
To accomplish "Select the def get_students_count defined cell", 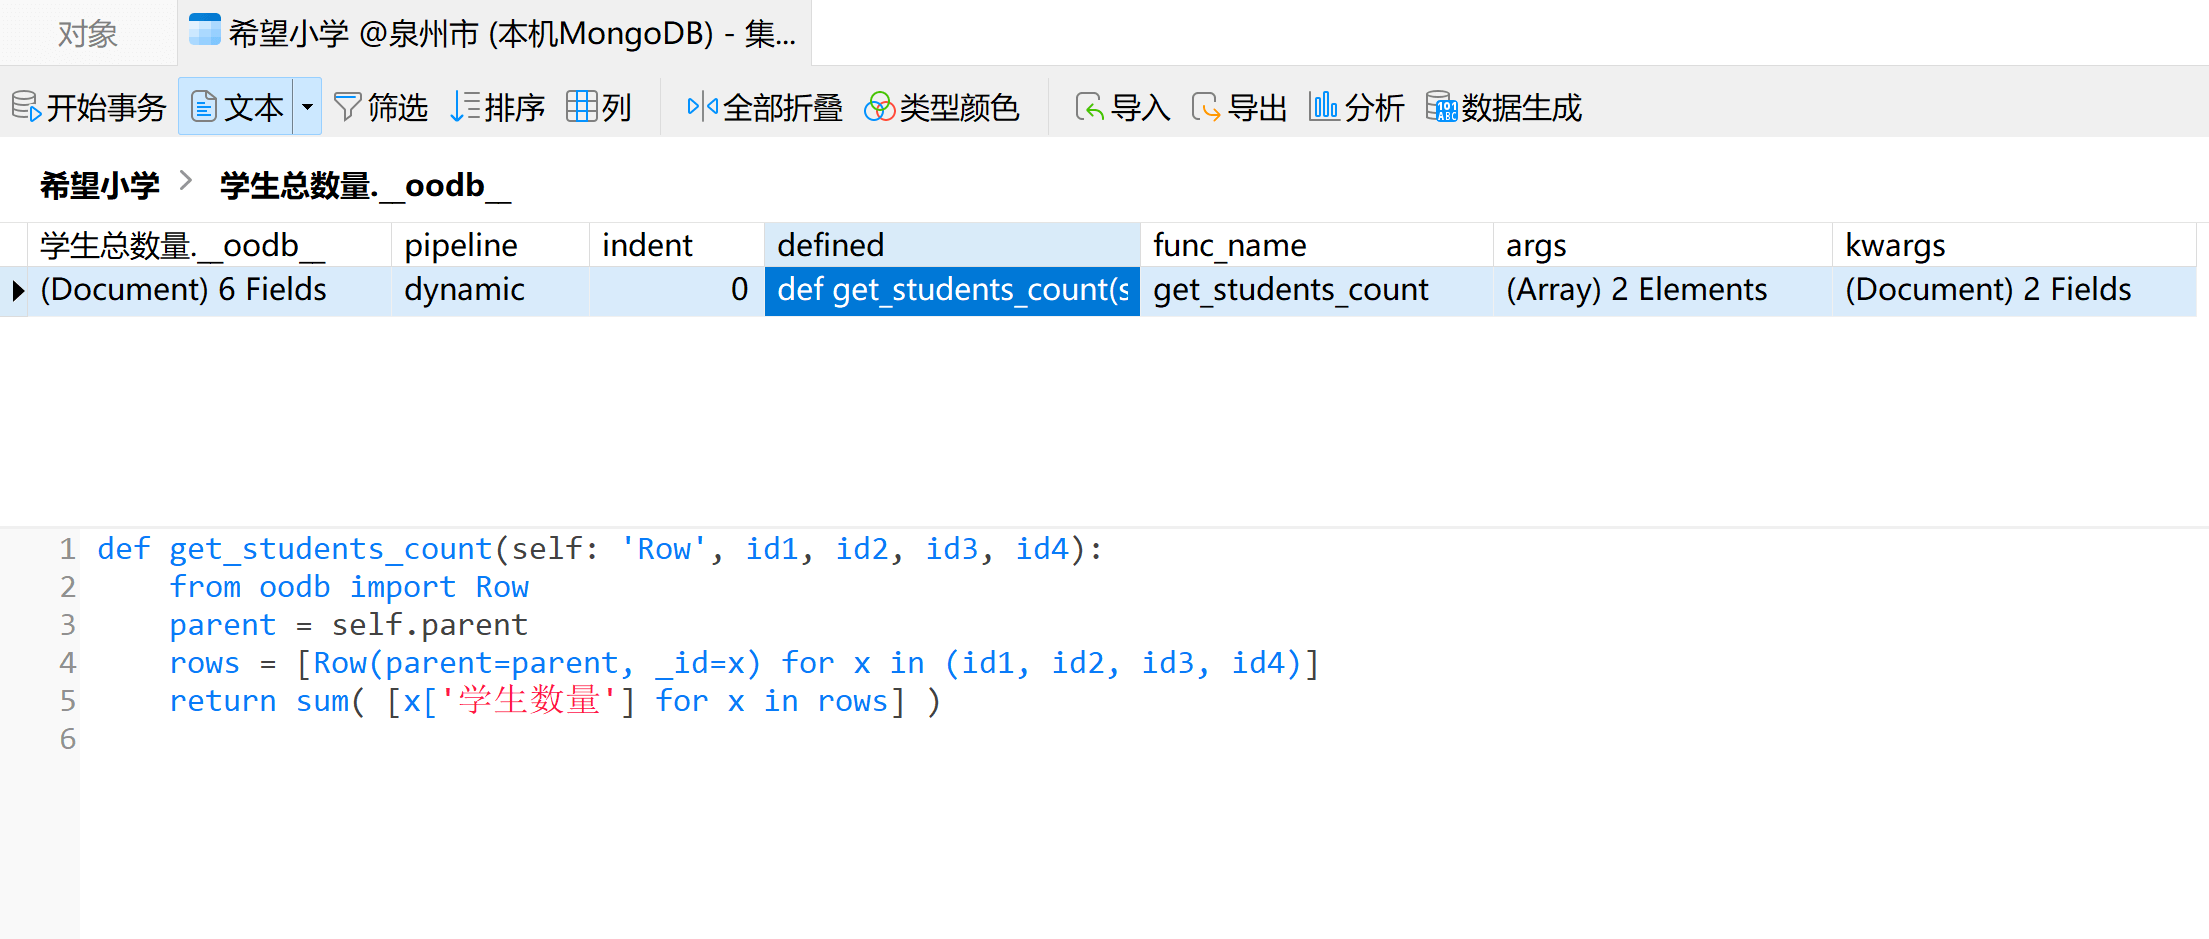I will click(x=952, y=291).
